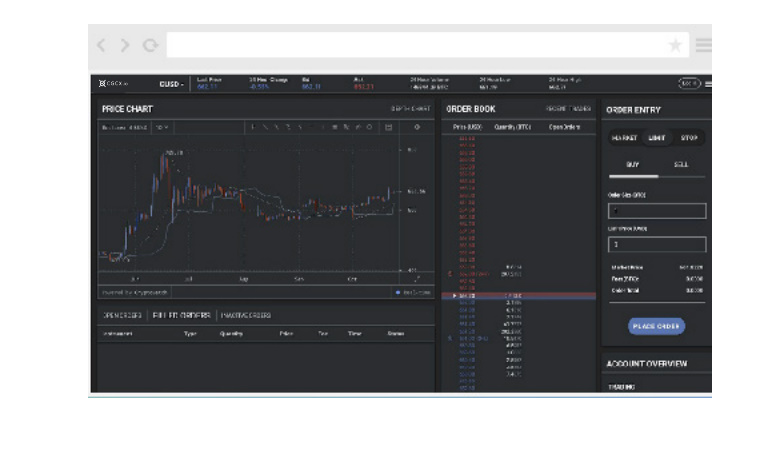The image size is (779, 456).
Task: Click the Status column header in orders table
Action: click(395, 334)
